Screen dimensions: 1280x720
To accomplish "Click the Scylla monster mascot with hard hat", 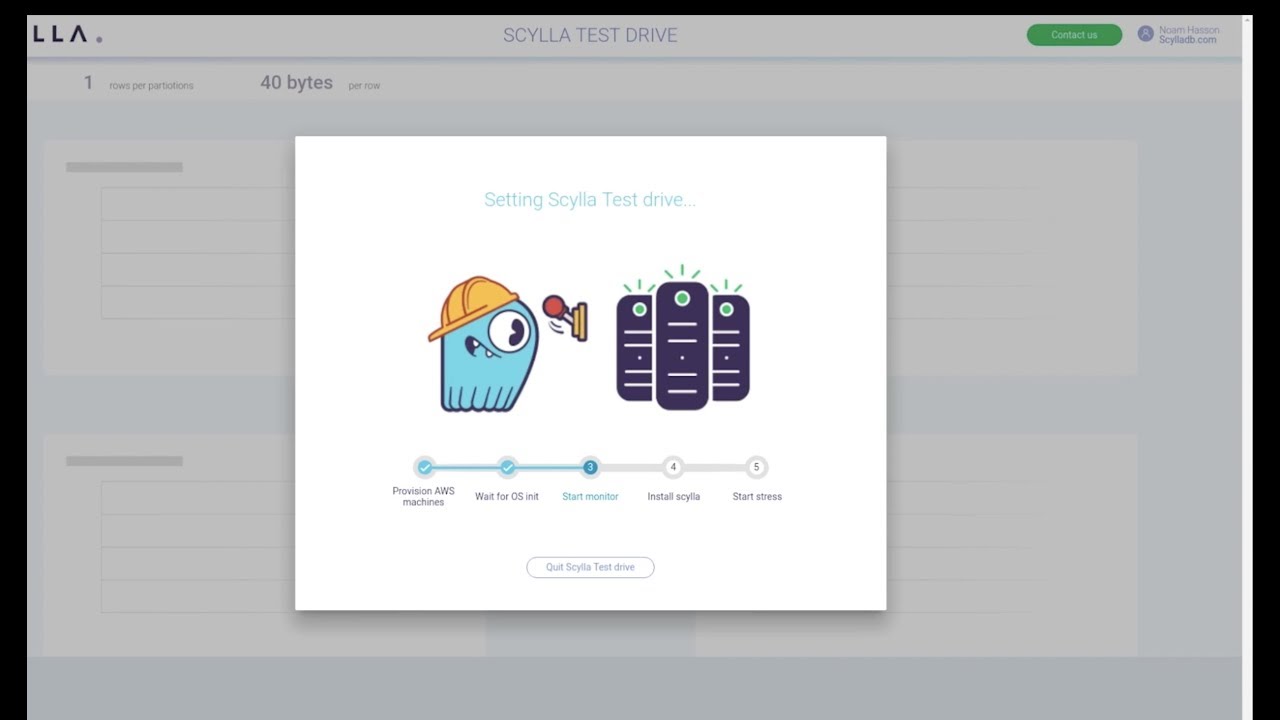I will click(484, 344).
